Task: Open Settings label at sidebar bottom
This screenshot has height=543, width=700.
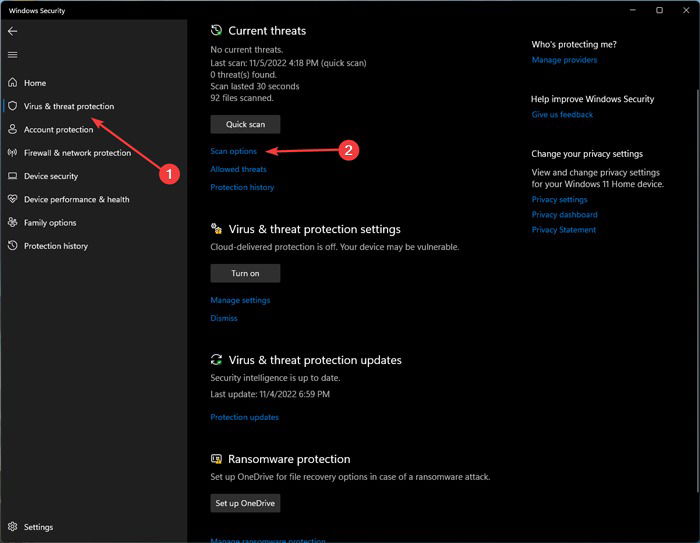Action: pos(38,527)
